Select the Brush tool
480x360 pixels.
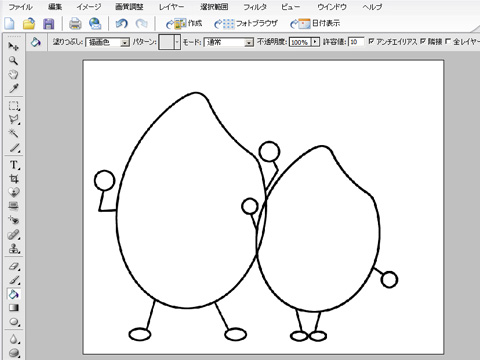[x=14, y=280]
